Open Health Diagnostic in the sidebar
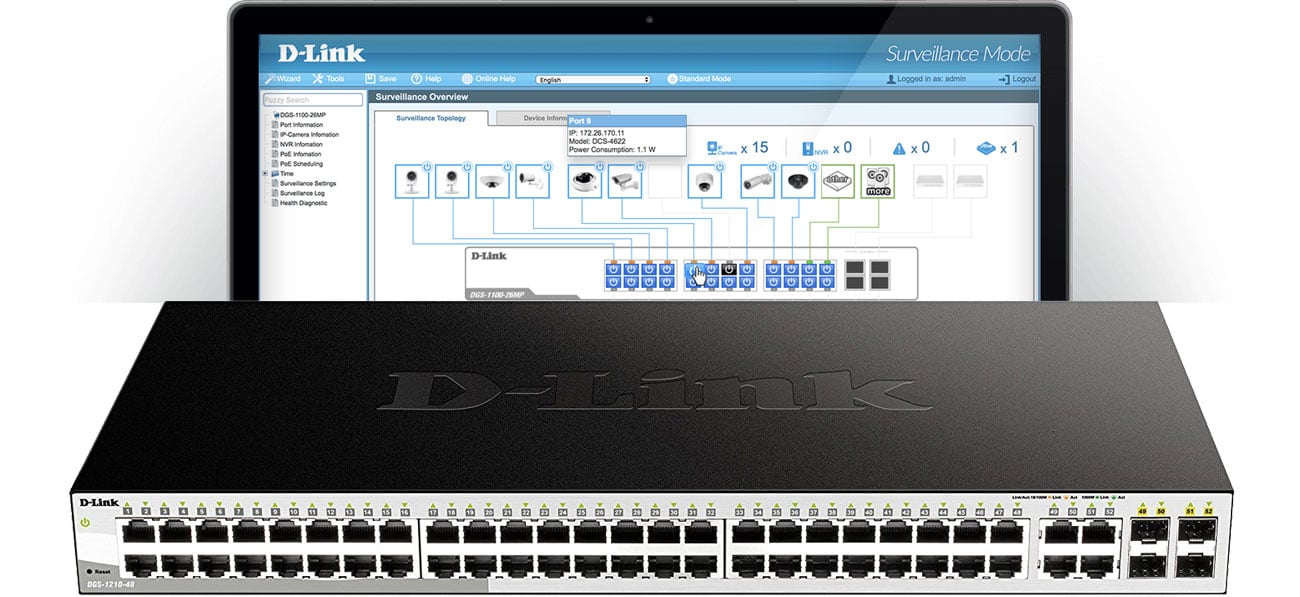 299,203
